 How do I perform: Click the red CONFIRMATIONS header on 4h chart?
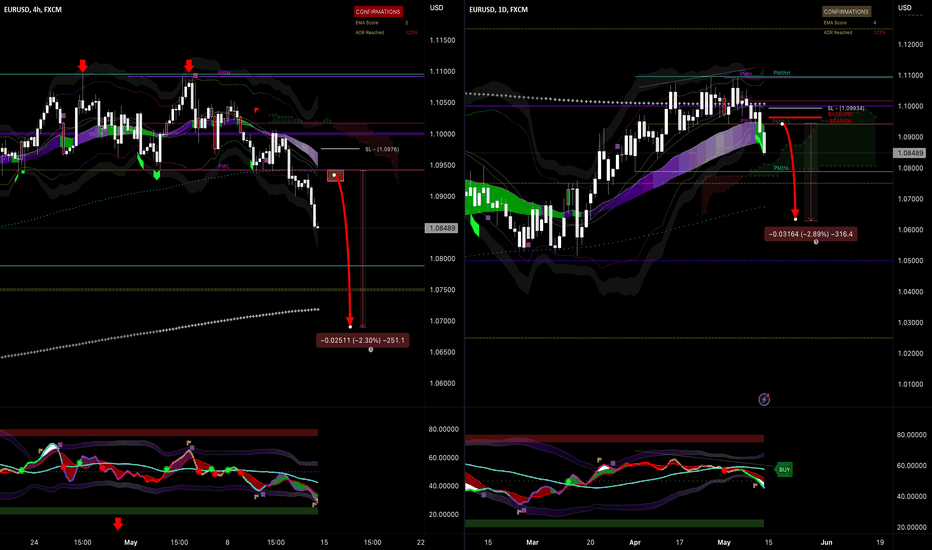pyautogui.click(x=378, y=11)
